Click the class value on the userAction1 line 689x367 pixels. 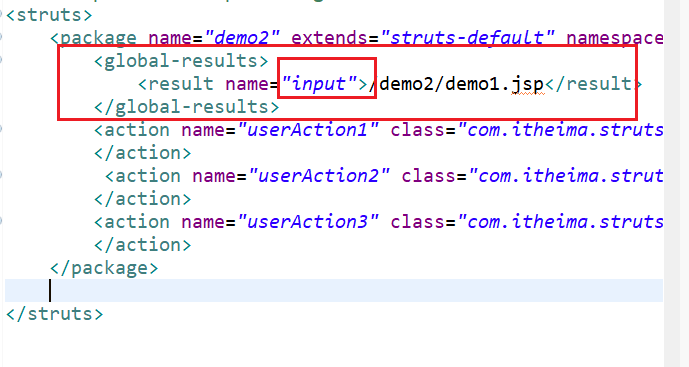point(560,130)
